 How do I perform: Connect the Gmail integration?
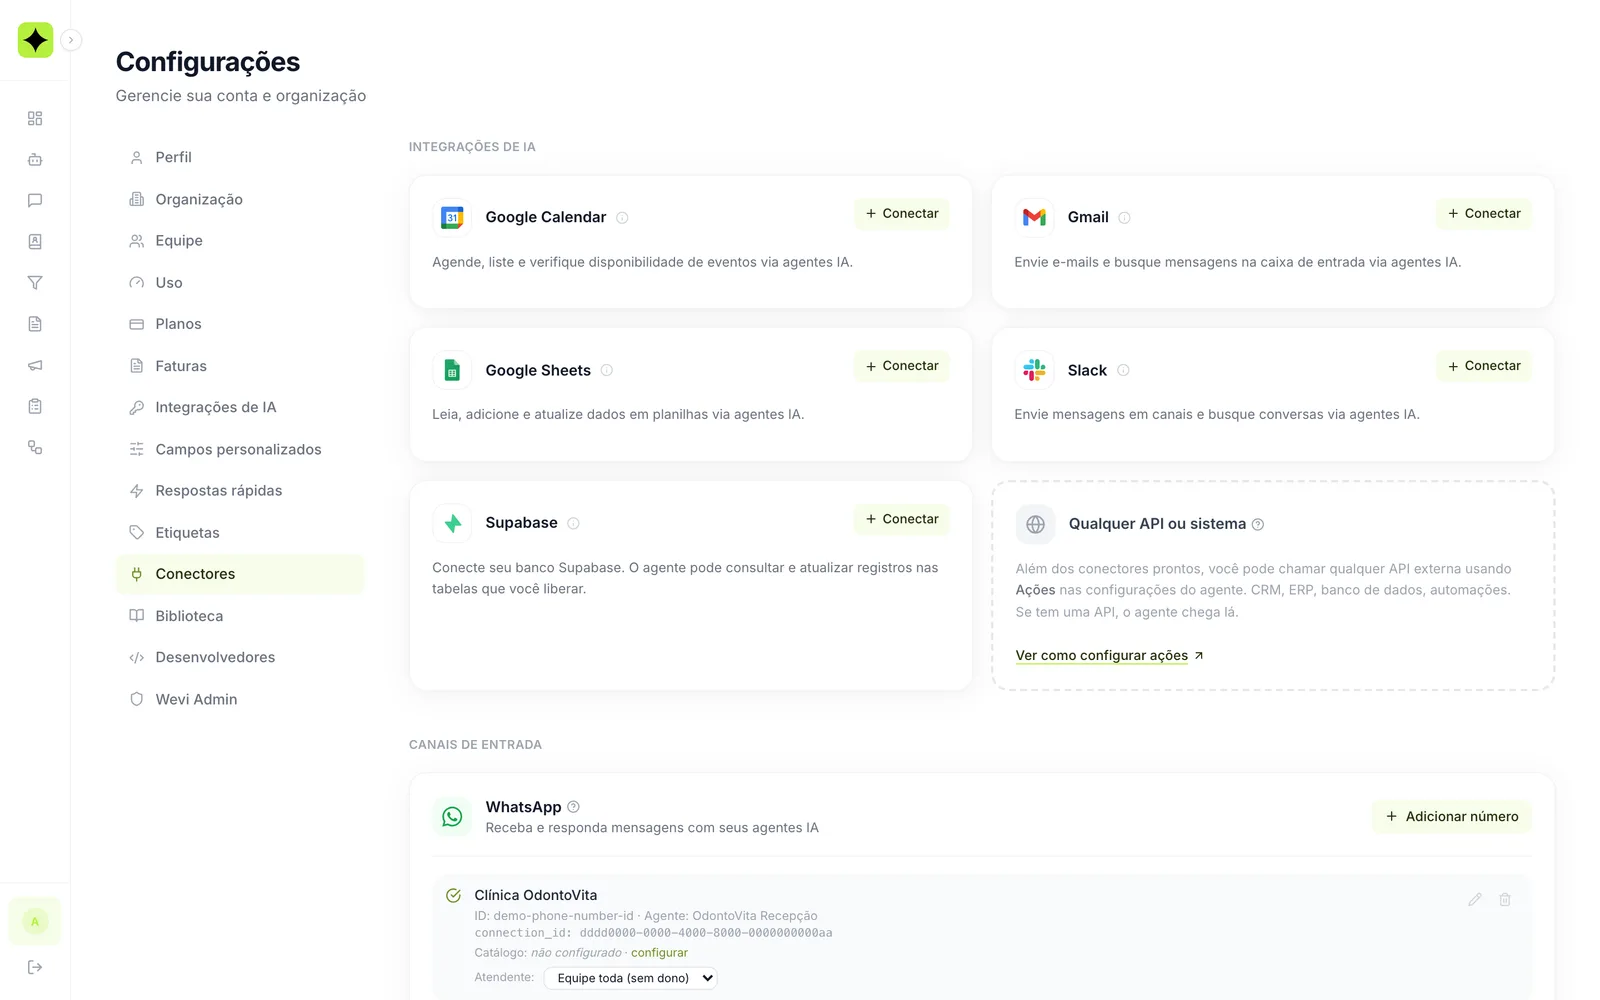tap(1483, 214)
